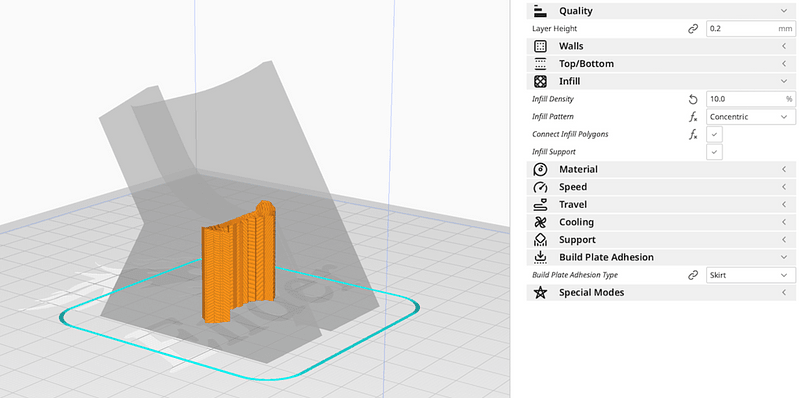The width and height of the screenshot is (800, 398).
Task: Expand the Cooling section with its chevron
Action: pos(784,222)
